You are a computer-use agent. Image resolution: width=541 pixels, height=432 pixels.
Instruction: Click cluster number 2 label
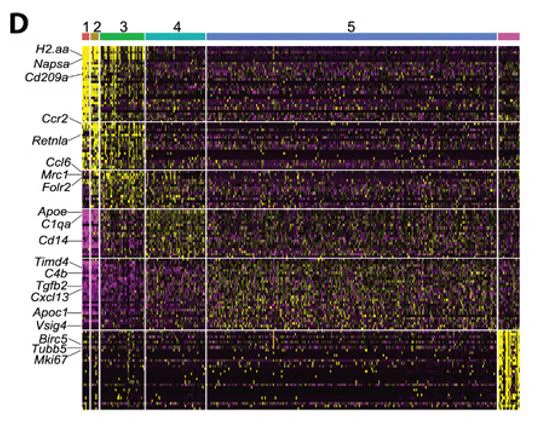[x=97, y=27]
